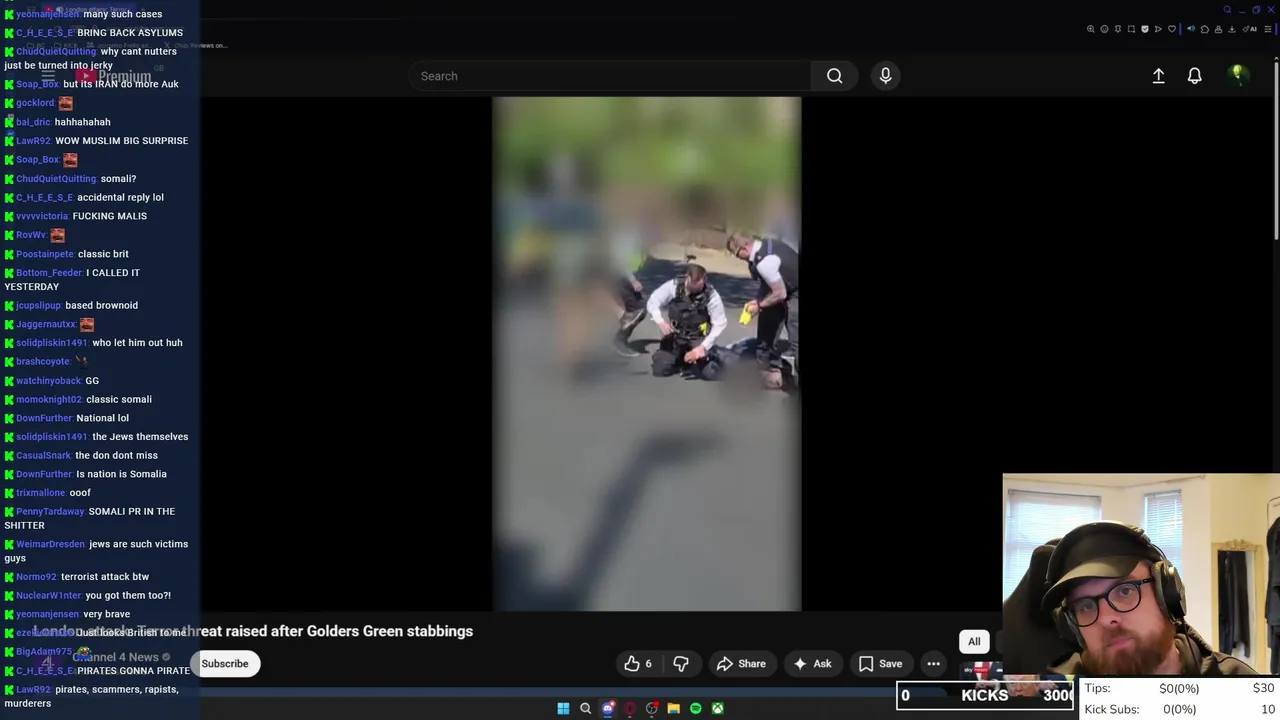Click the YouTube page scrollbar

click(1275, 150)
